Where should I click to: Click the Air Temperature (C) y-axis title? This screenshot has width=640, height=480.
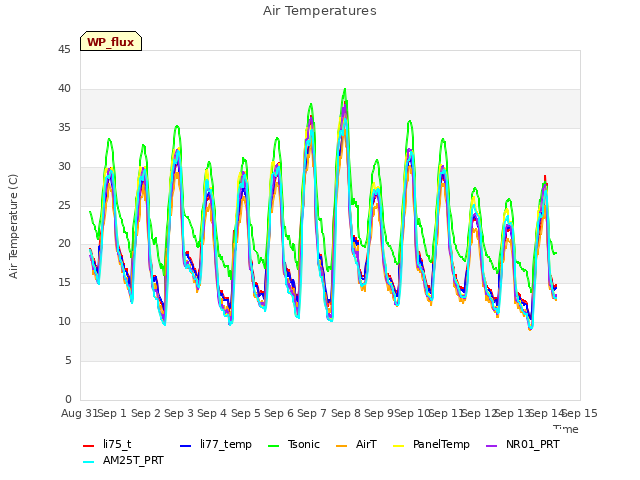(x=13, y=226)
